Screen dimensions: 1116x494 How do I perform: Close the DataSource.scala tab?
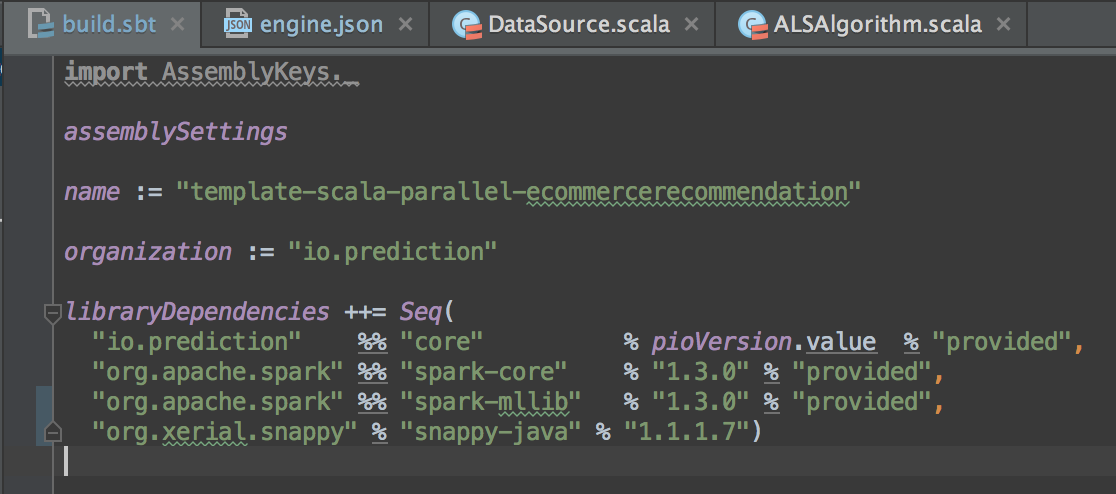point(693,24)
